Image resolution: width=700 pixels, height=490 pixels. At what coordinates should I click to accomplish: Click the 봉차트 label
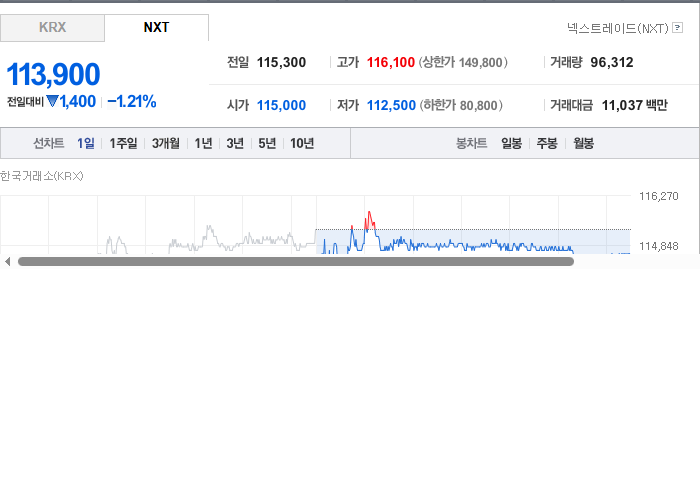pyautogui.click(x=471, y=143)
